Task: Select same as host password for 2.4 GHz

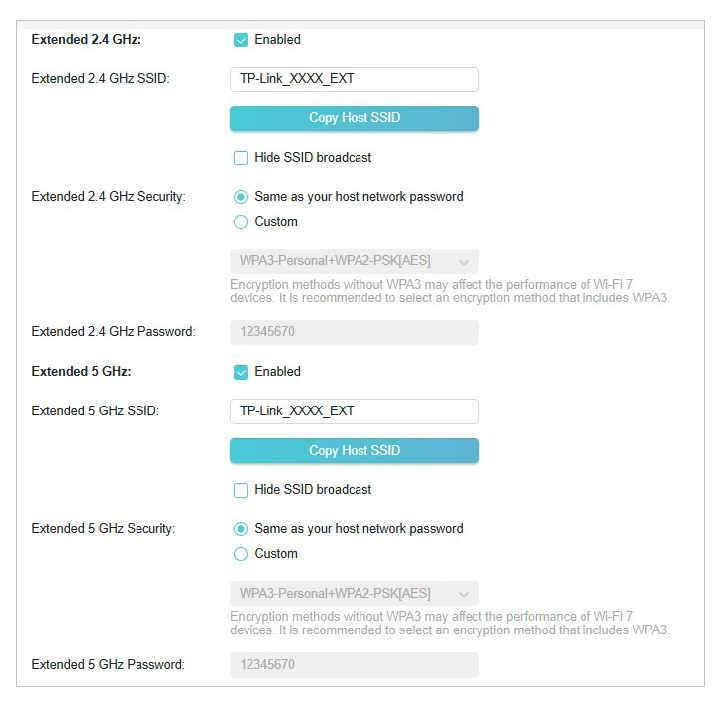Action: tap(241, 197)
